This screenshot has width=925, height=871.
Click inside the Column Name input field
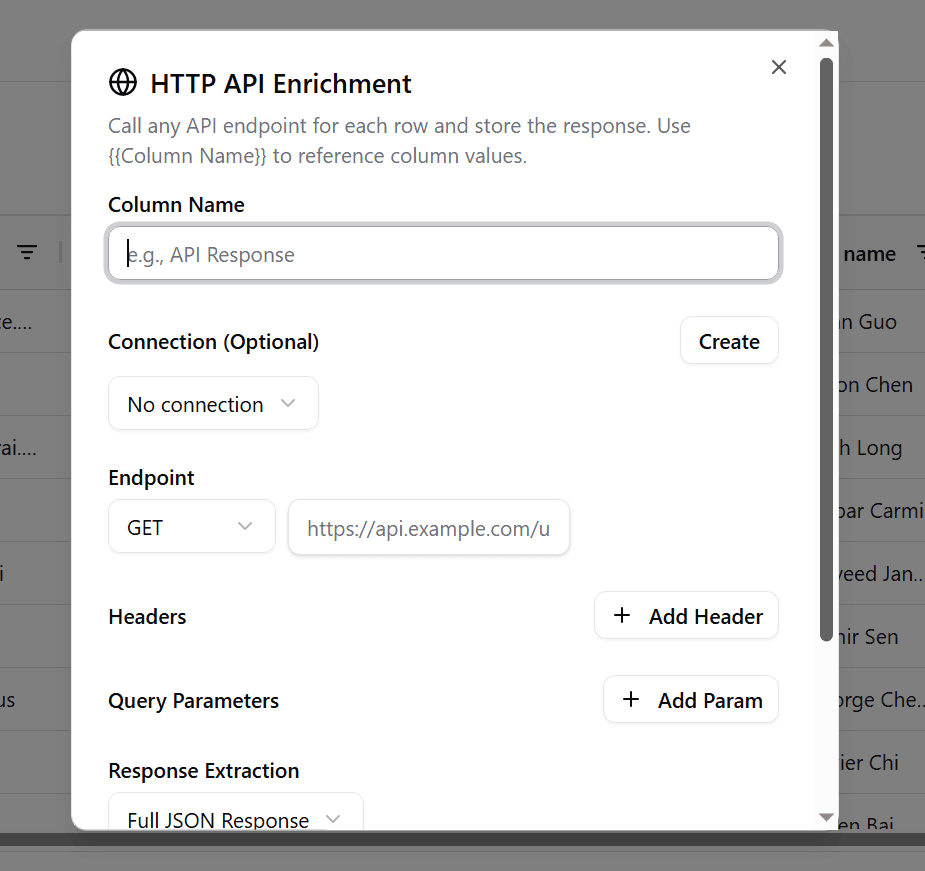pos(443,253)
